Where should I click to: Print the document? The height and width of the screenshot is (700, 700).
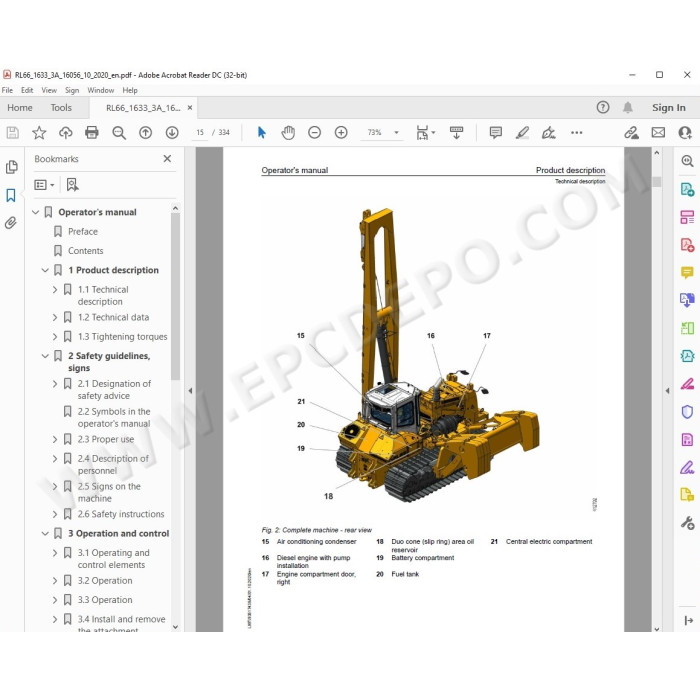[x=92, y=133]
